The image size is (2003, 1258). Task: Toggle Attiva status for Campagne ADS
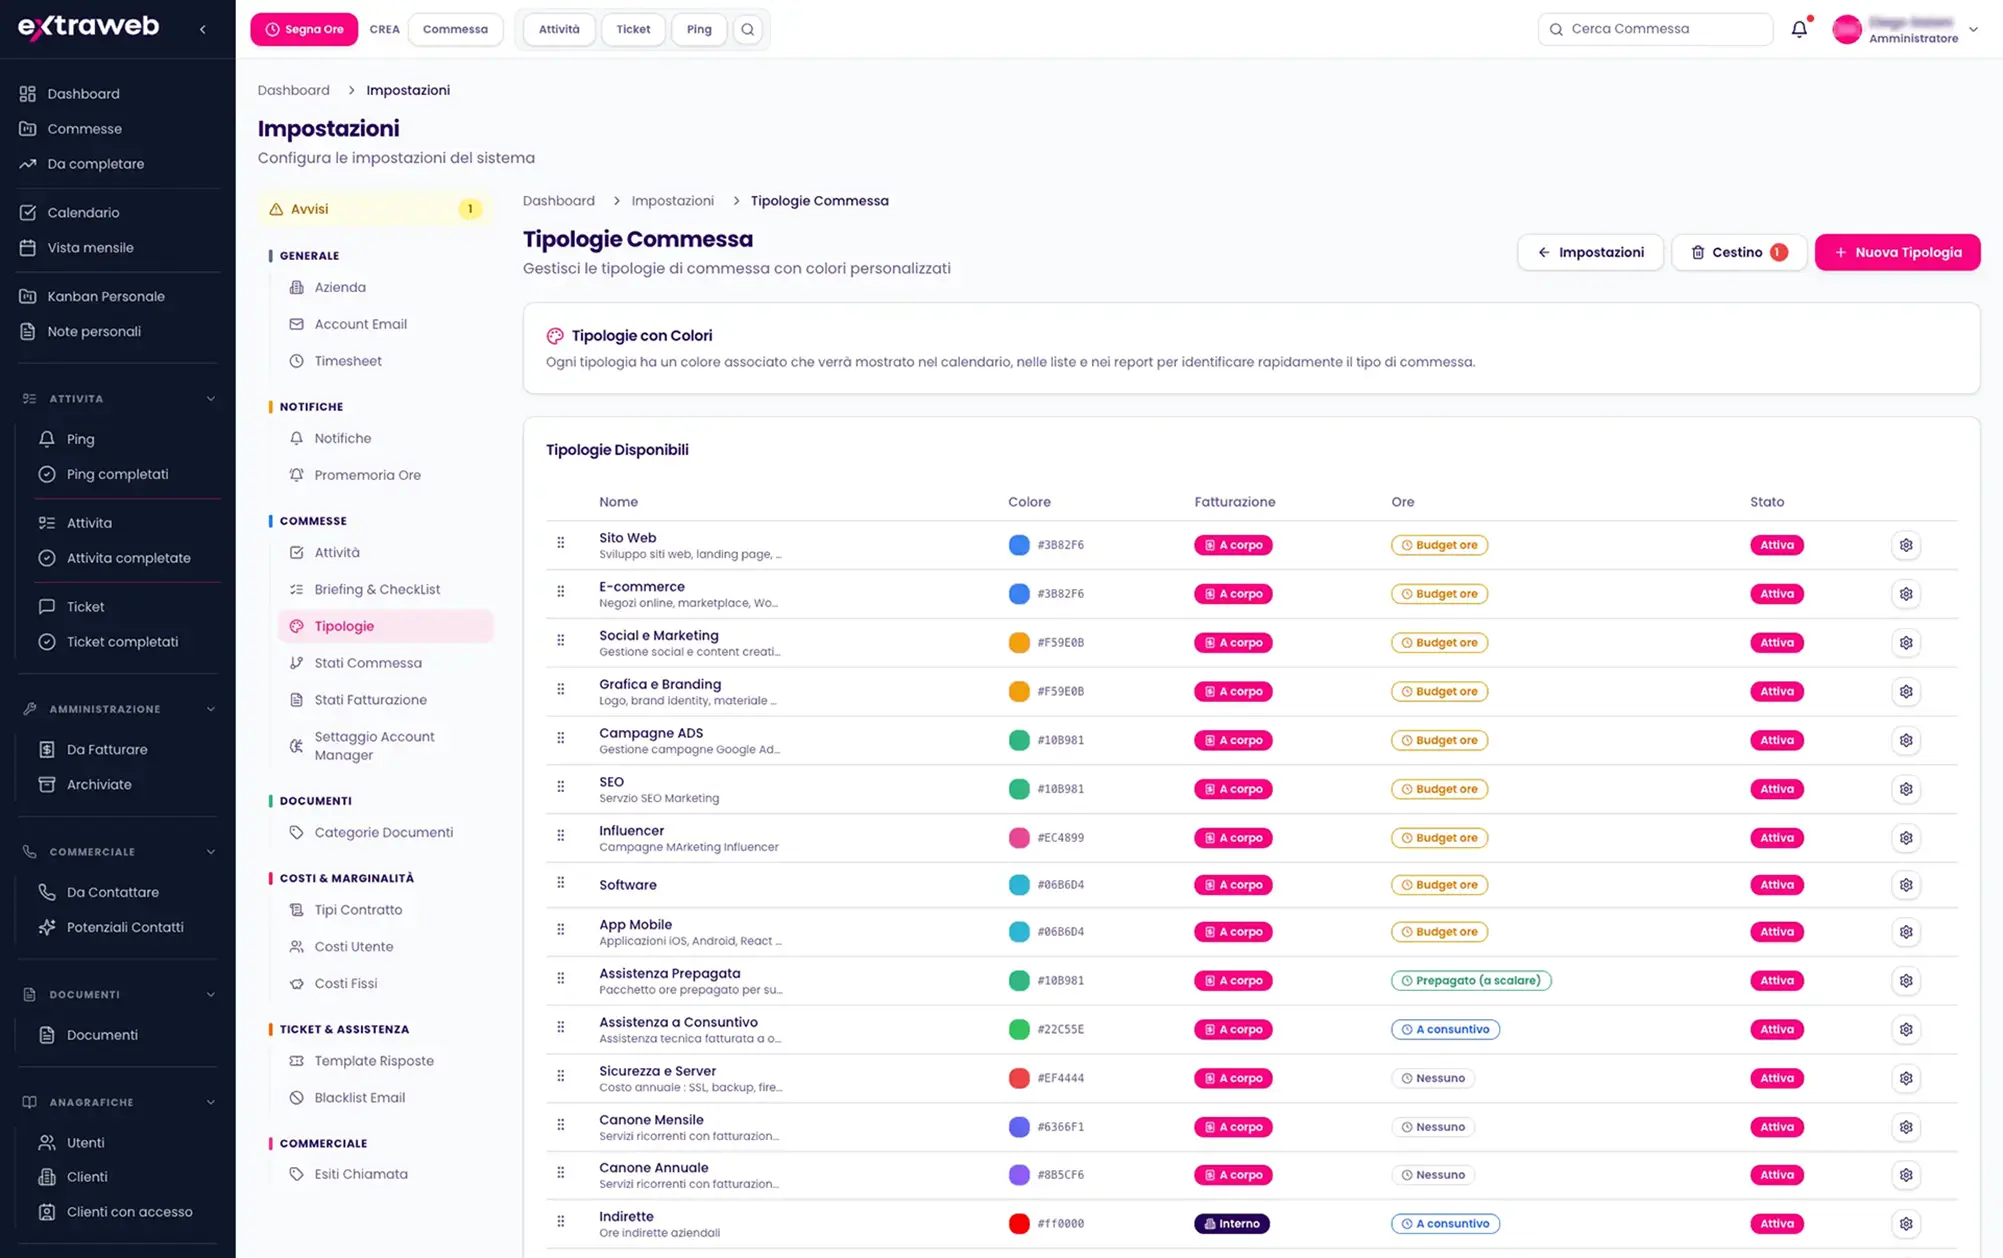coord(1777,740)
